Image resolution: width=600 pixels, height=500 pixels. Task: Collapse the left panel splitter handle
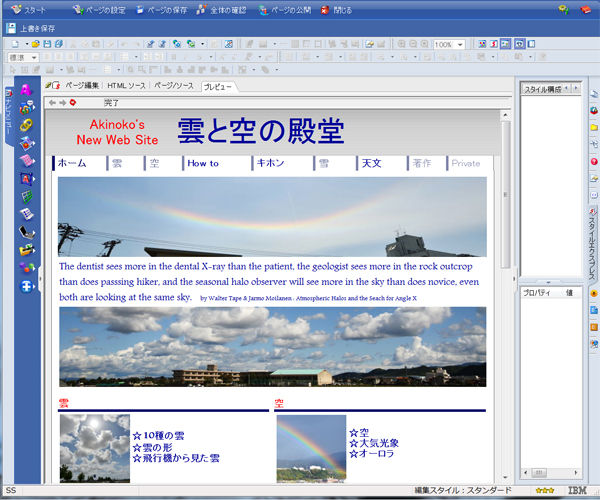click(40, 278)
